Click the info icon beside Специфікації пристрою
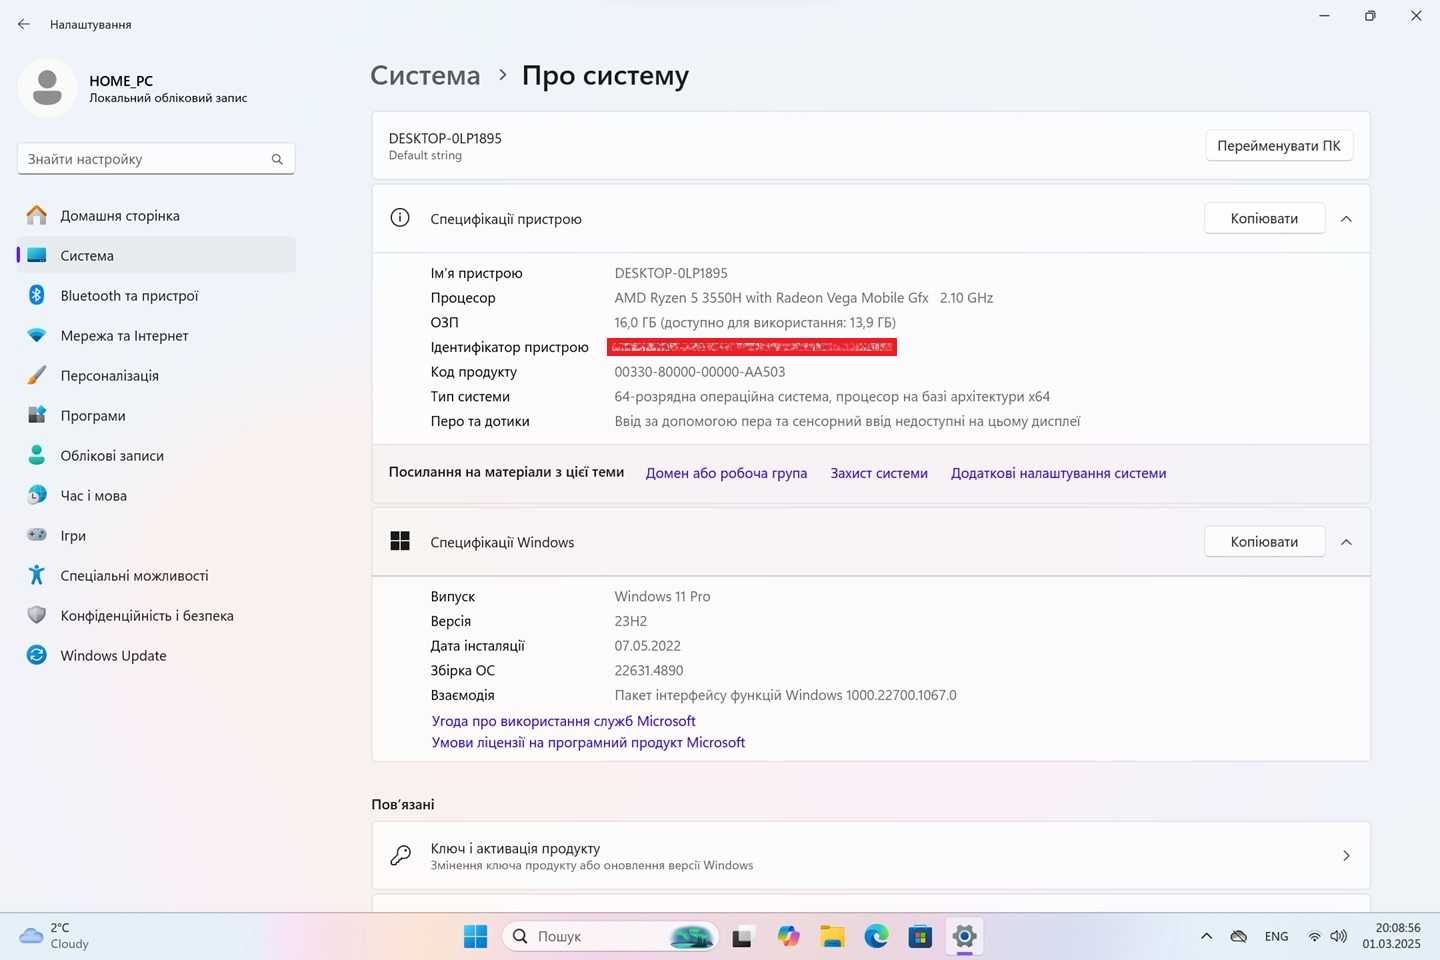Image resolution: width=1440 pixels, height=960 pixels. coord(400,218)
